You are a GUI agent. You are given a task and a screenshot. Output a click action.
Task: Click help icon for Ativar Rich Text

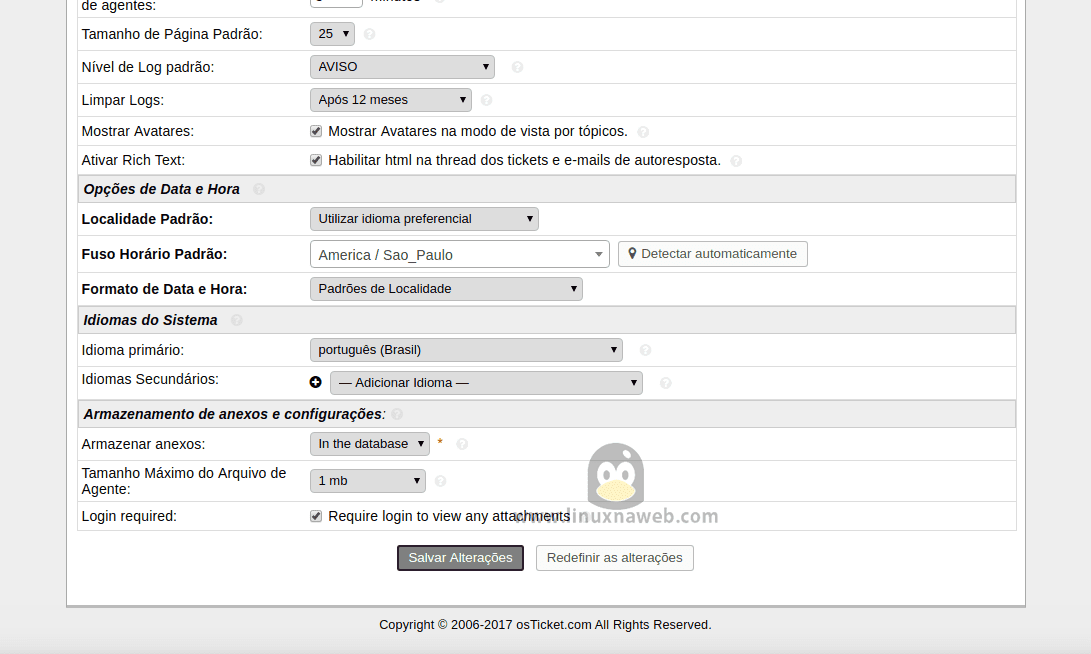tap(736, 161)
